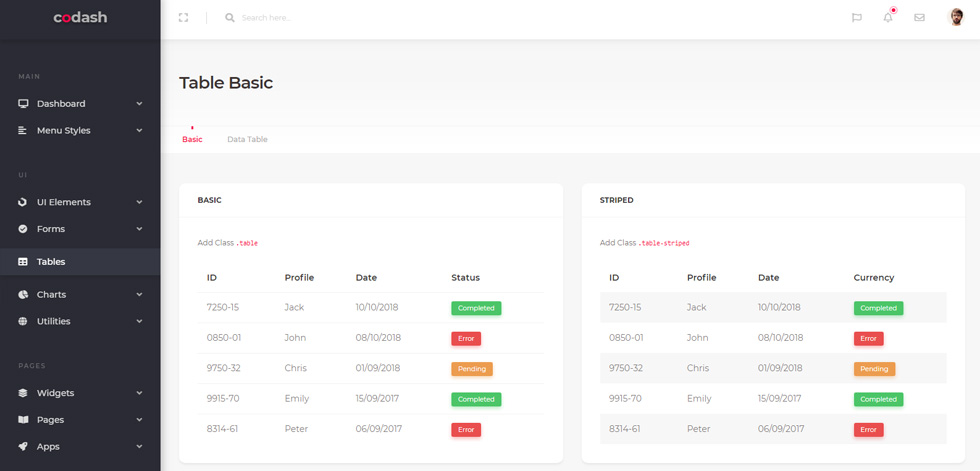Open the flag icon in header
The height and width of the screenshot is (471, 980).
pyautogui.click(x=857, y=18)
